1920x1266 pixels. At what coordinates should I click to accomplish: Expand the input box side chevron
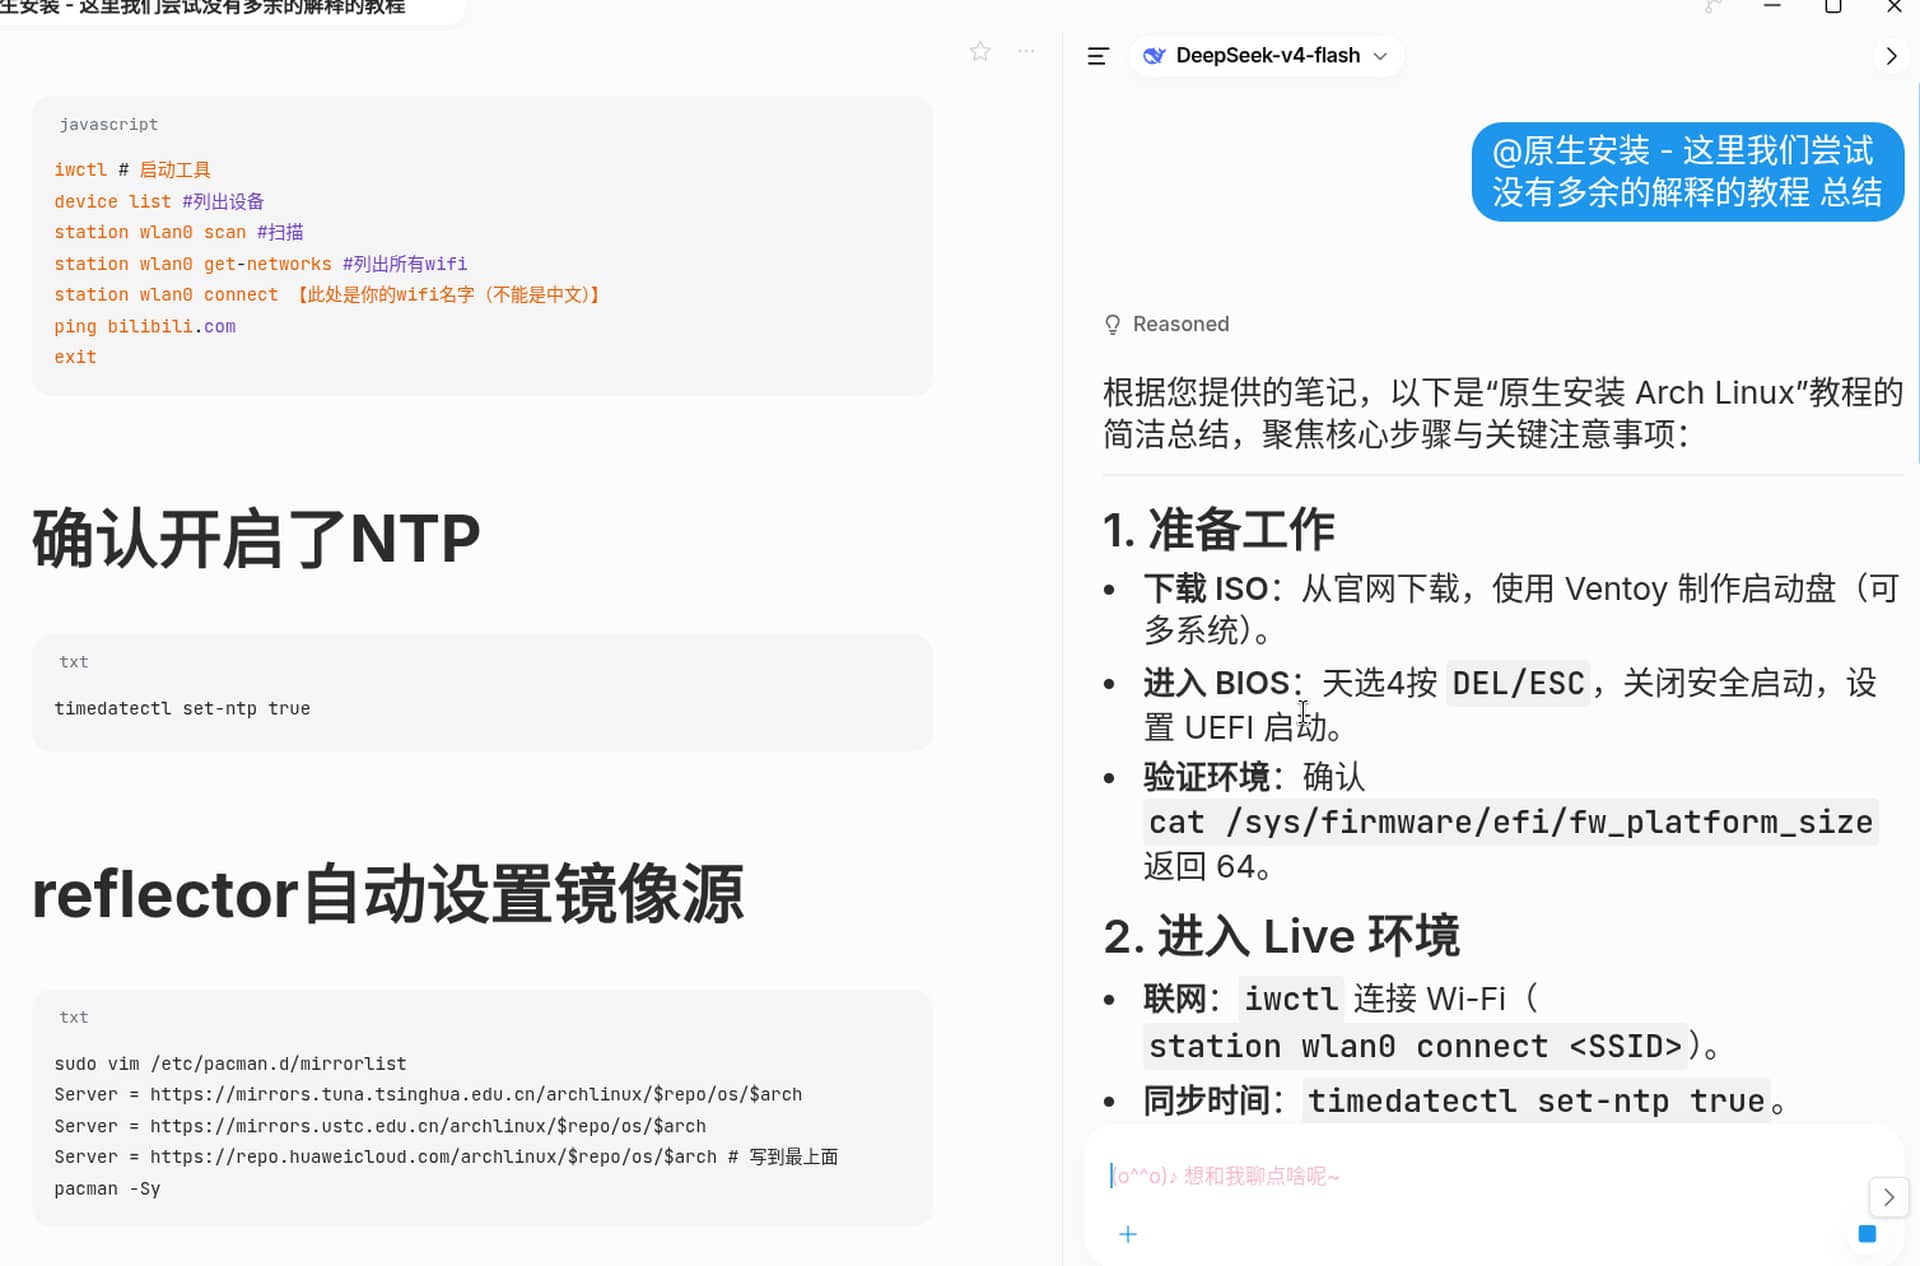pyautogui.click(x=1888, y=1197)
